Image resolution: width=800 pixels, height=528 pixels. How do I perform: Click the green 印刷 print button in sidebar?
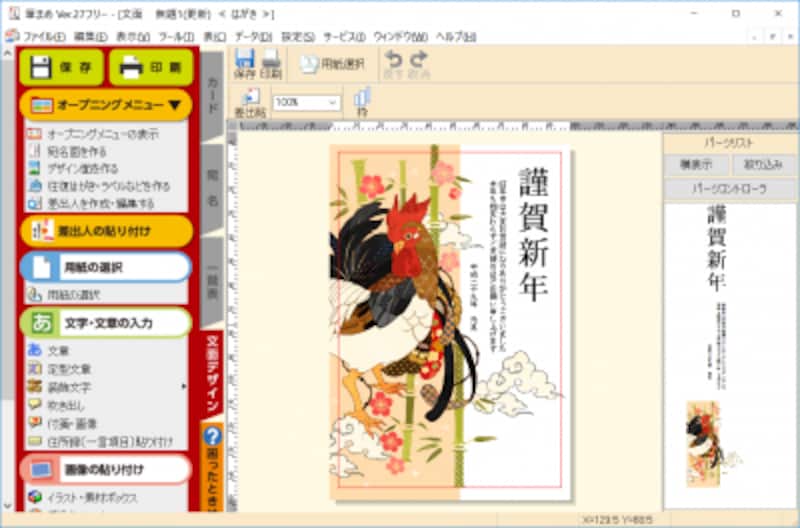tap(151, 67)
